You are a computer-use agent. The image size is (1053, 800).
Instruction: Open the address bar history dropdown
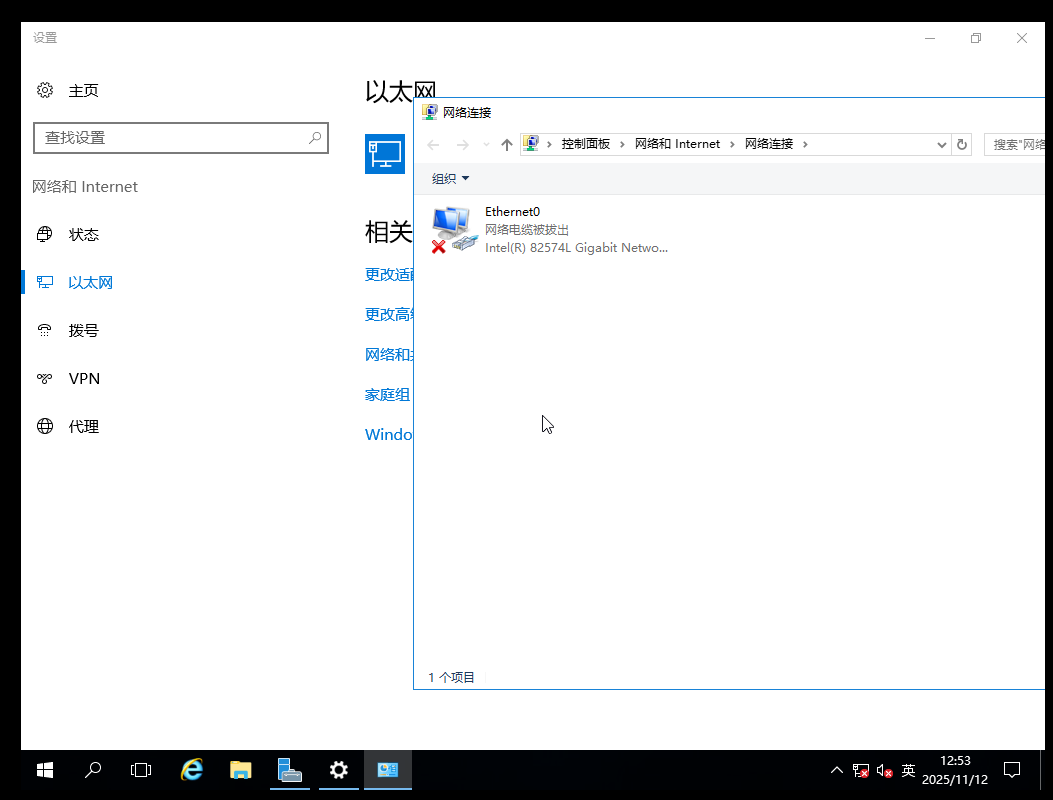pos(942,144)
